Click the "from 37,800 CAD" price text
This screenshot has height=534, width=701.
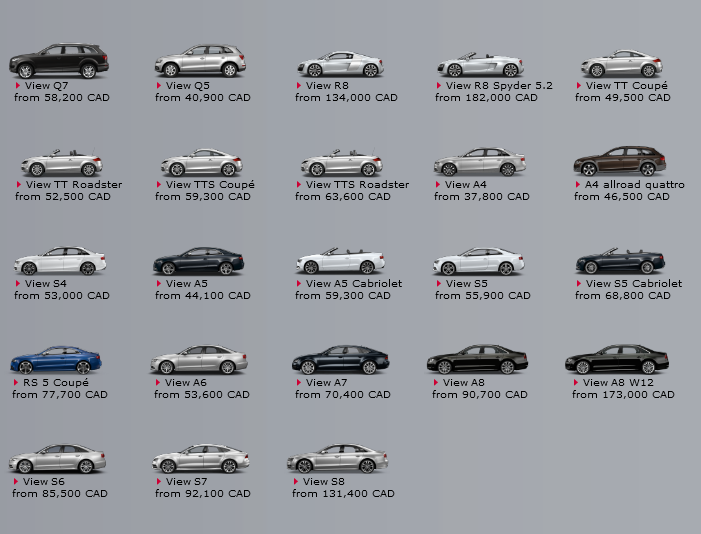pyautogui.click(x=482, y=197)
